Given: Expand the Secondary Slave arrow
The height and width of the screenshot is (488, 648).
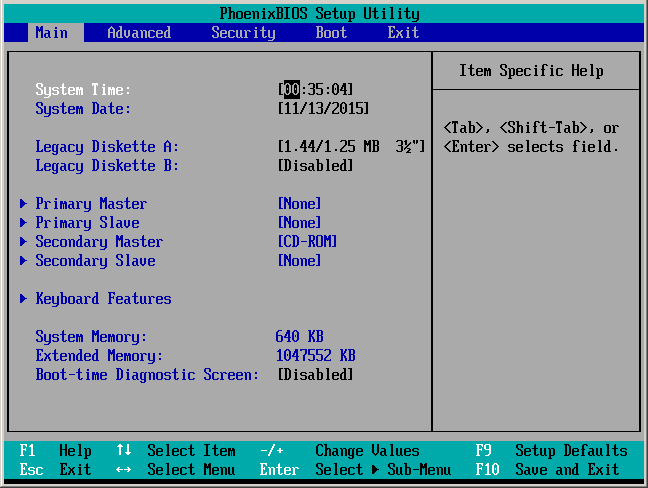Looking at the screenshot, I should [24, 260].
